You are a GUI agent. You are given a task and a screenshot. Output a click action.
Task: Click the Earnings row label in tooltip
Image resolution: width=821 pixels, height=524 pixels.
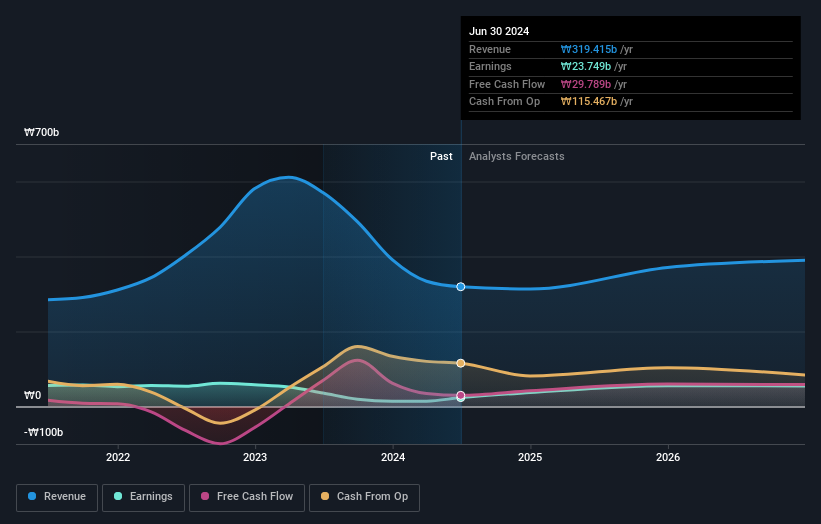coord(490,66)
